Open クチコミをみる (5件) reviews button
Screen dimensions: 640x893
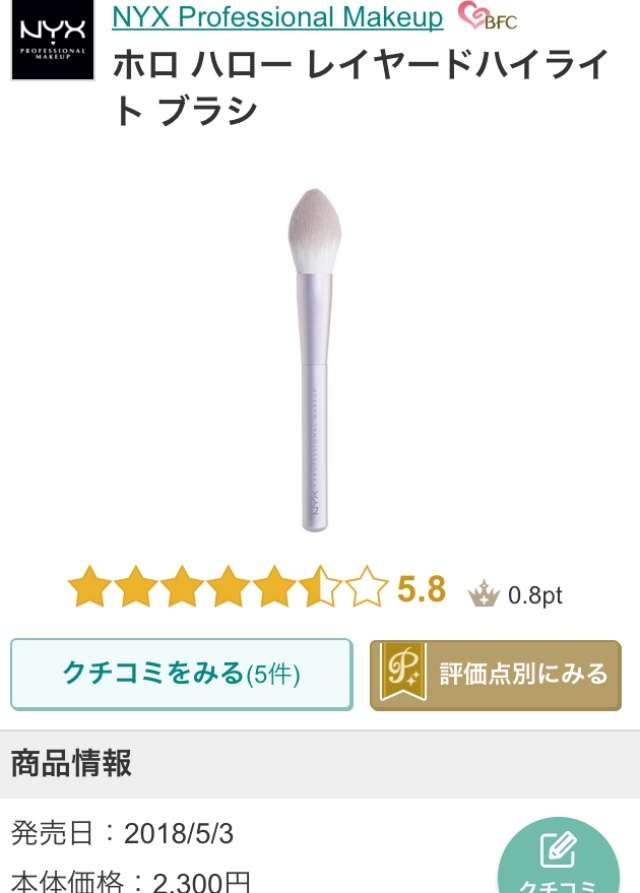[x=182, y=674]
